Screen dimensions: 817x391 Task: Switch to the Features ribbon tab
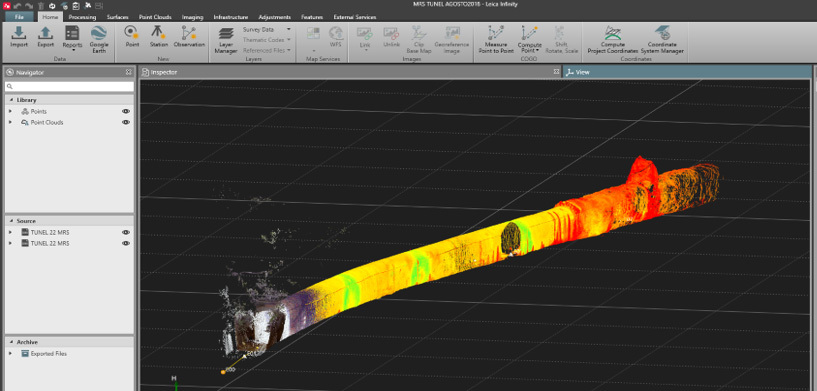[x=312, y=17]
